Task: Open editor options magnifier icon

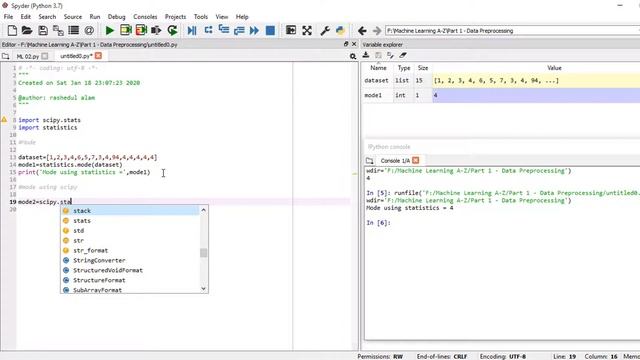Action: tap(353, 56)
